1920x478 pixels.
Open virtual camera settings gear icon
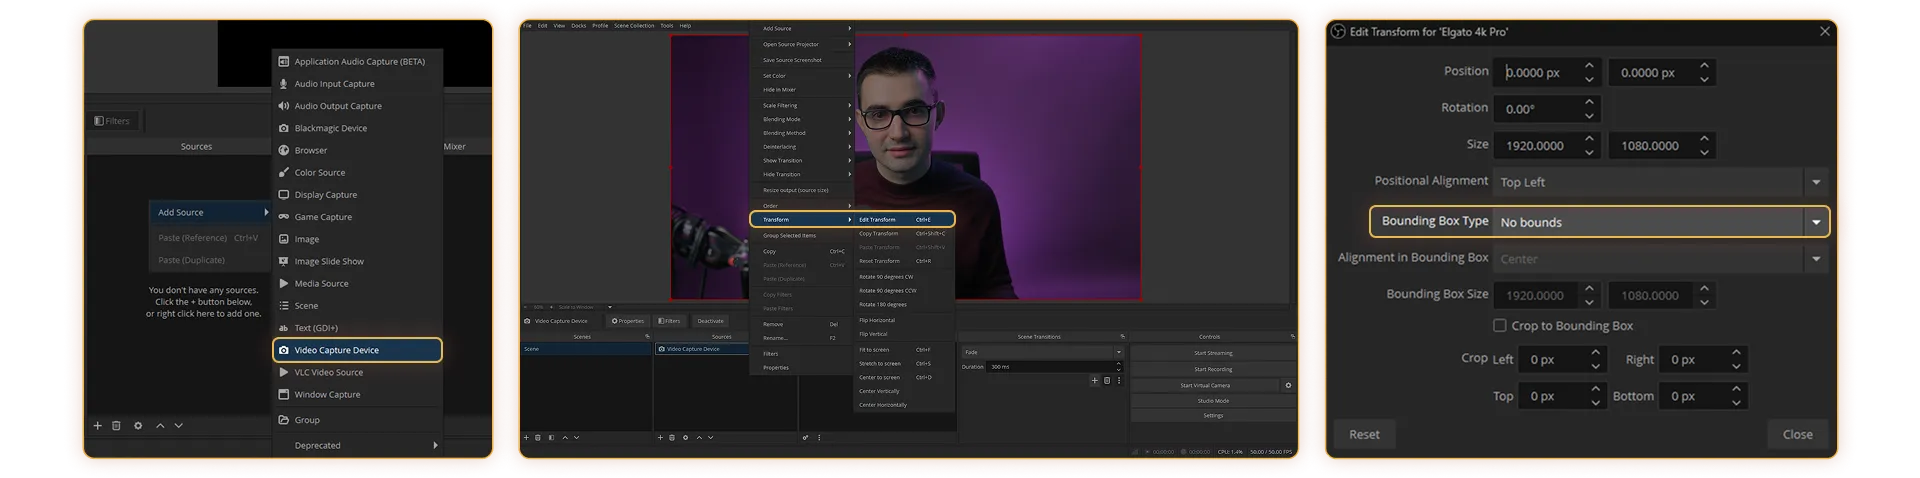1288,385
